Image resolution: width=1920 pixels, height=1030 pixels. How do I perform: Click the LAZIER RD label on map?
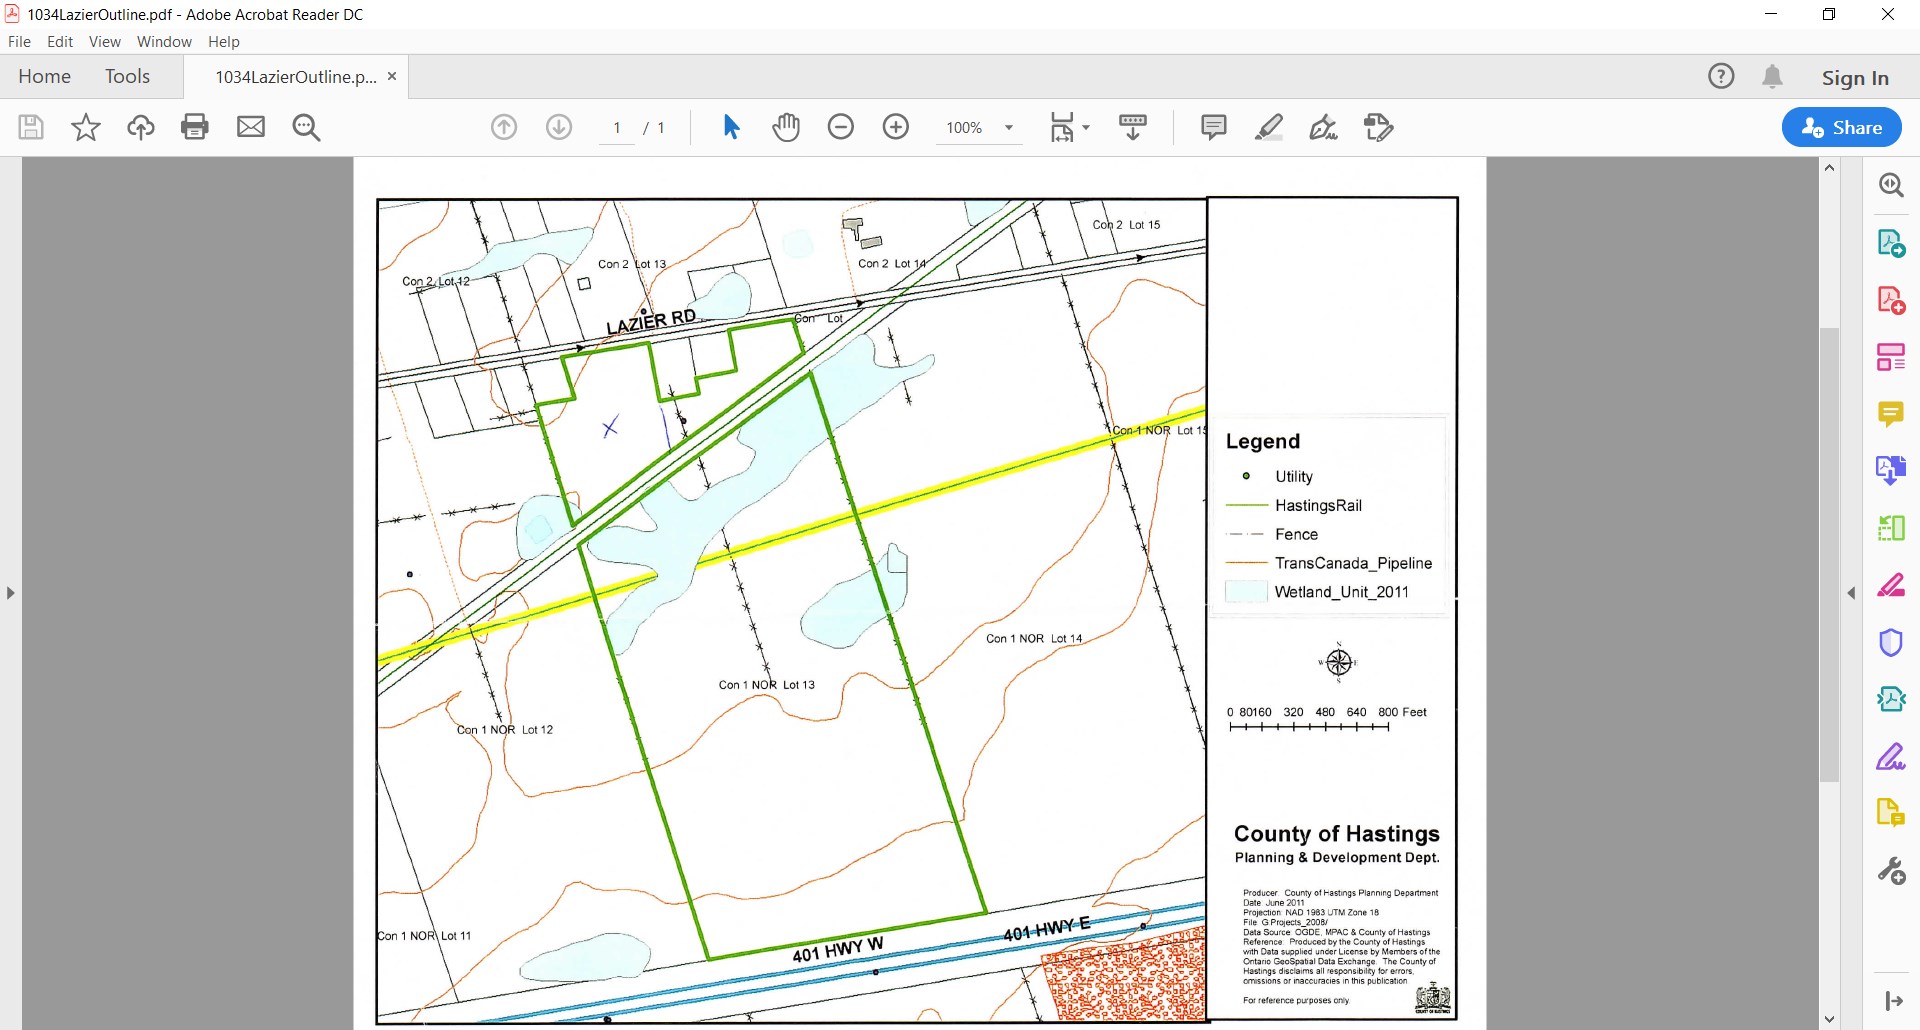click(651, 322)
